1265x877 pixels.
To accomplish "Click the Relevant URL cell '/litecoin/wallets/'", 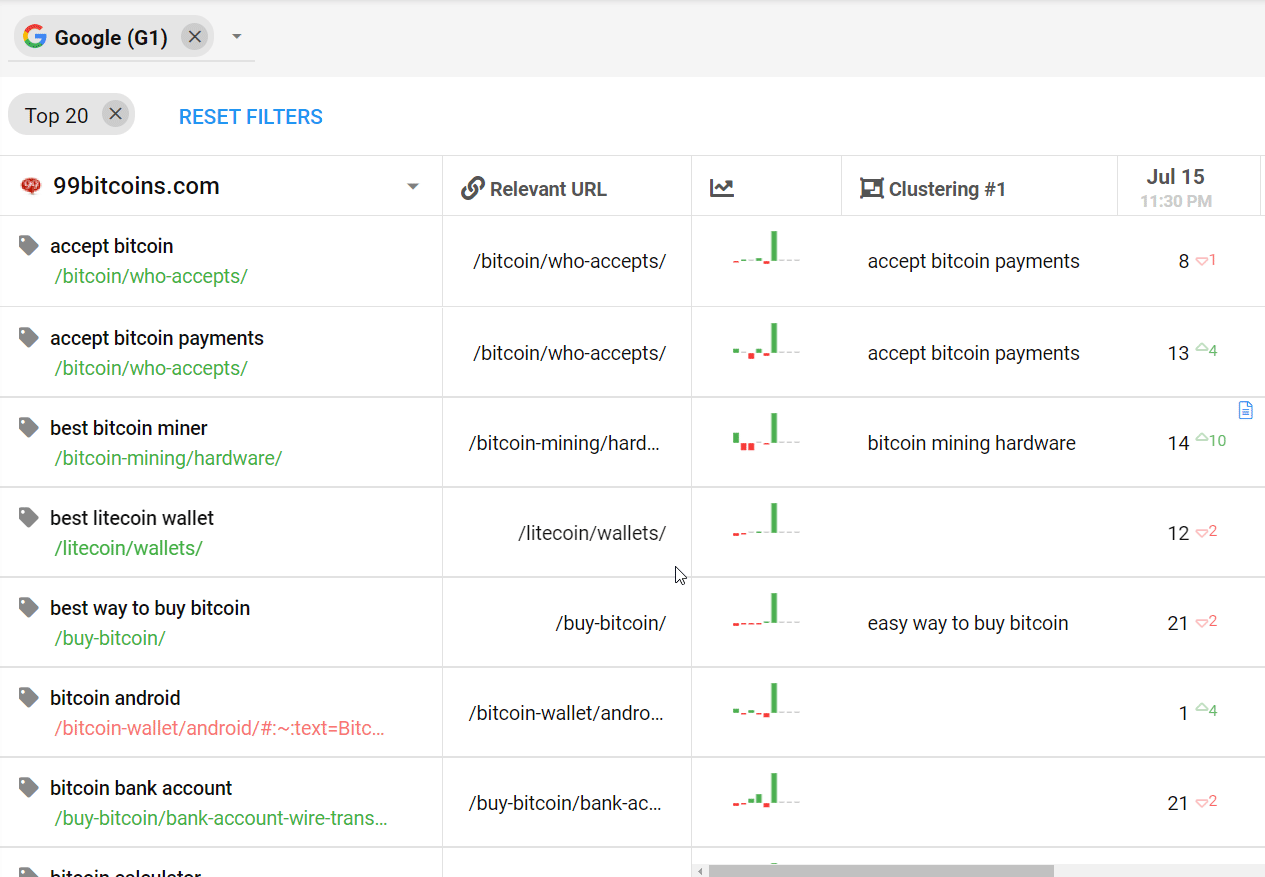I will point(592,533).
